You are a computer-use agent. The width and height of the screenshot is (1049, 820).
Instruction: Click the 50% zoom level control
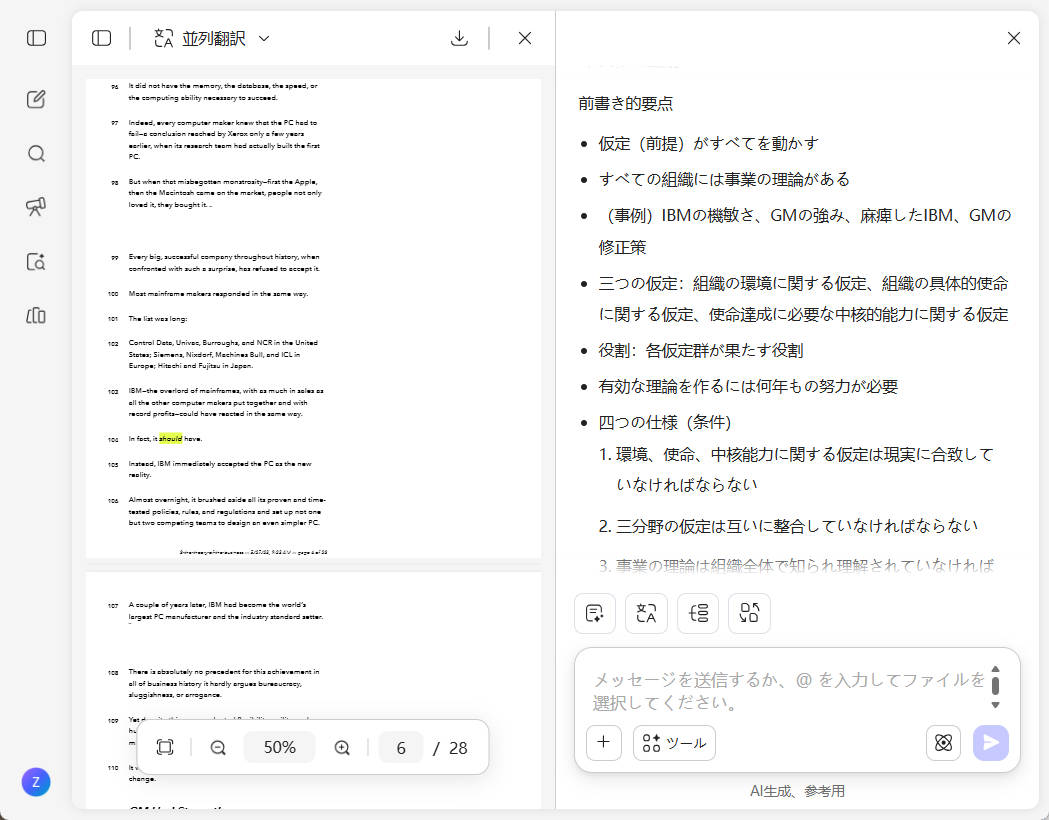279,747
